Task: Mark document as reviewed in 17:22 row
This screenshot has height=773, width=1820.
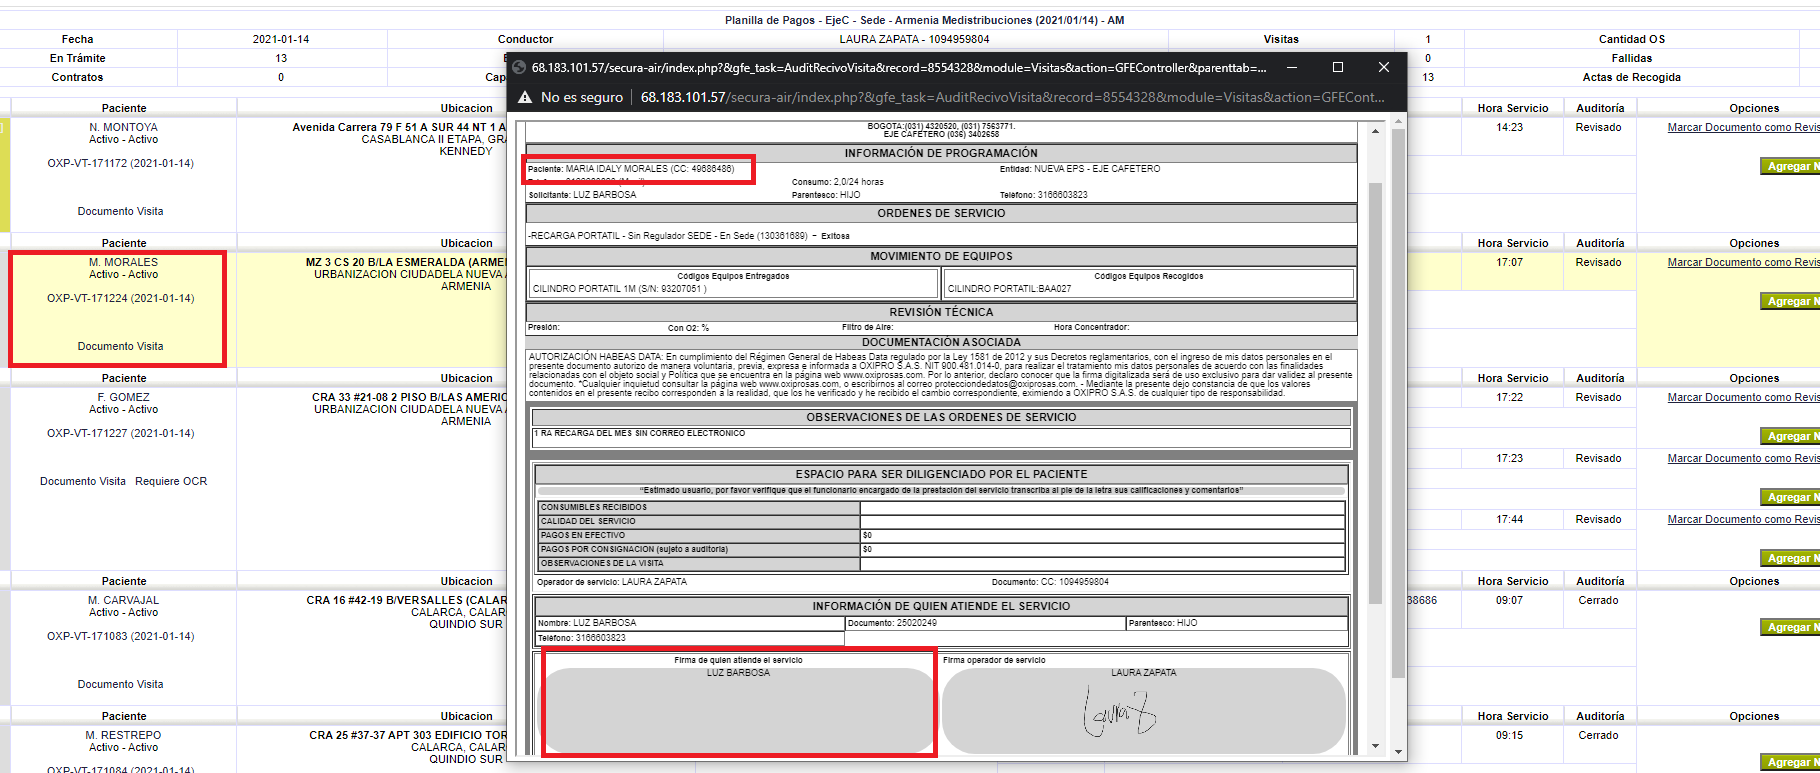Action: pos(1743,397)
